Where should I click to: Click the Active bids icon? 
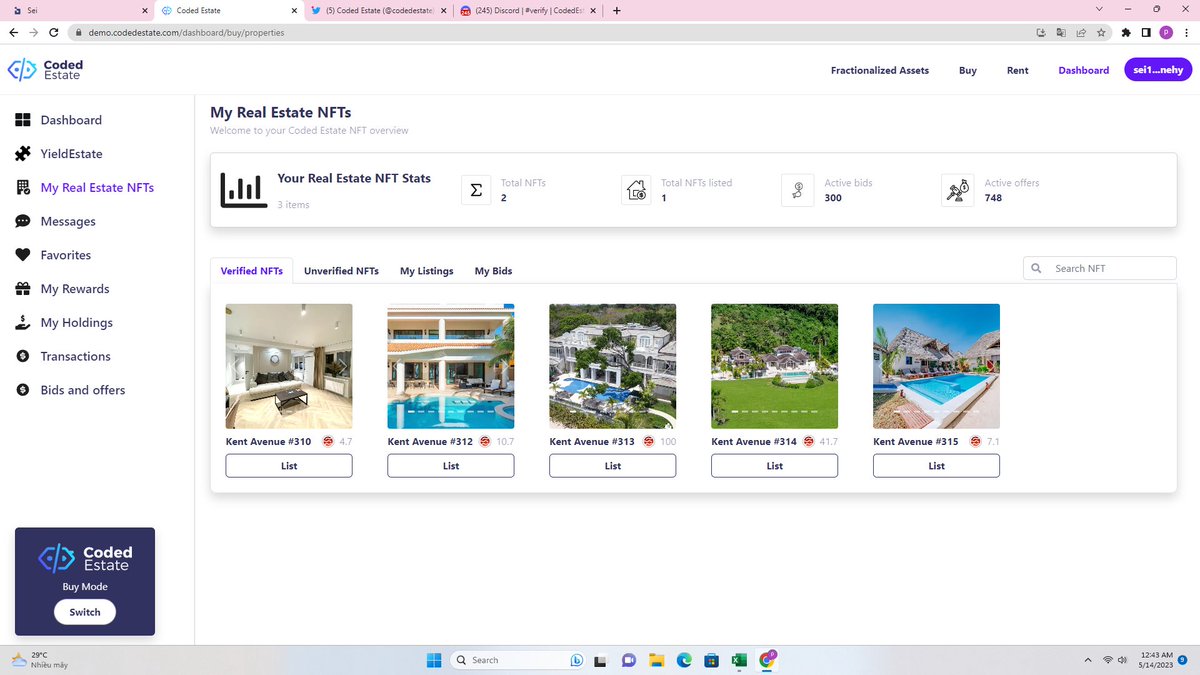797,190
